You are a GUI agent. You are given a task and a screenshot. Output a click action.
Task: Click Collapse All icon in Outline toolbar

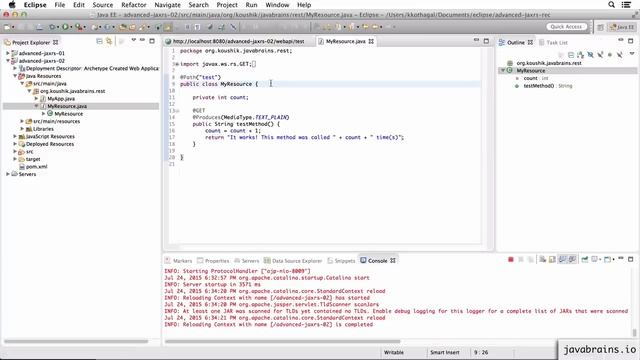click(x=571, y=55)
